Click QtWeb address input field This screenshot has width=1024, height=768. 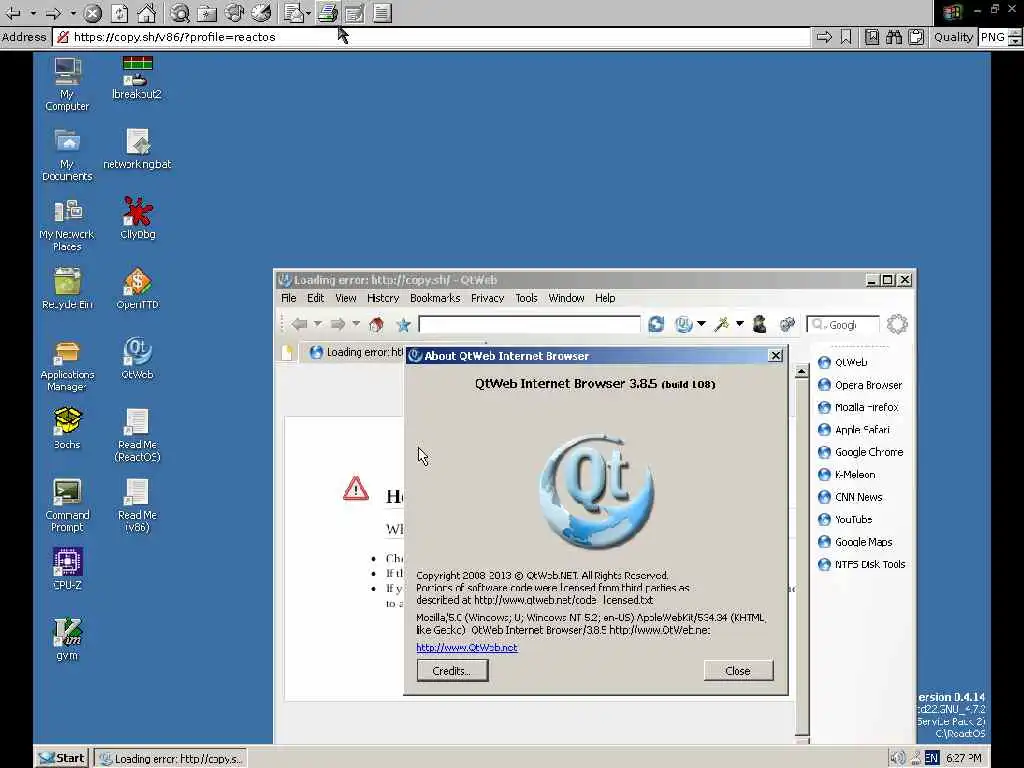pos(530,325)
